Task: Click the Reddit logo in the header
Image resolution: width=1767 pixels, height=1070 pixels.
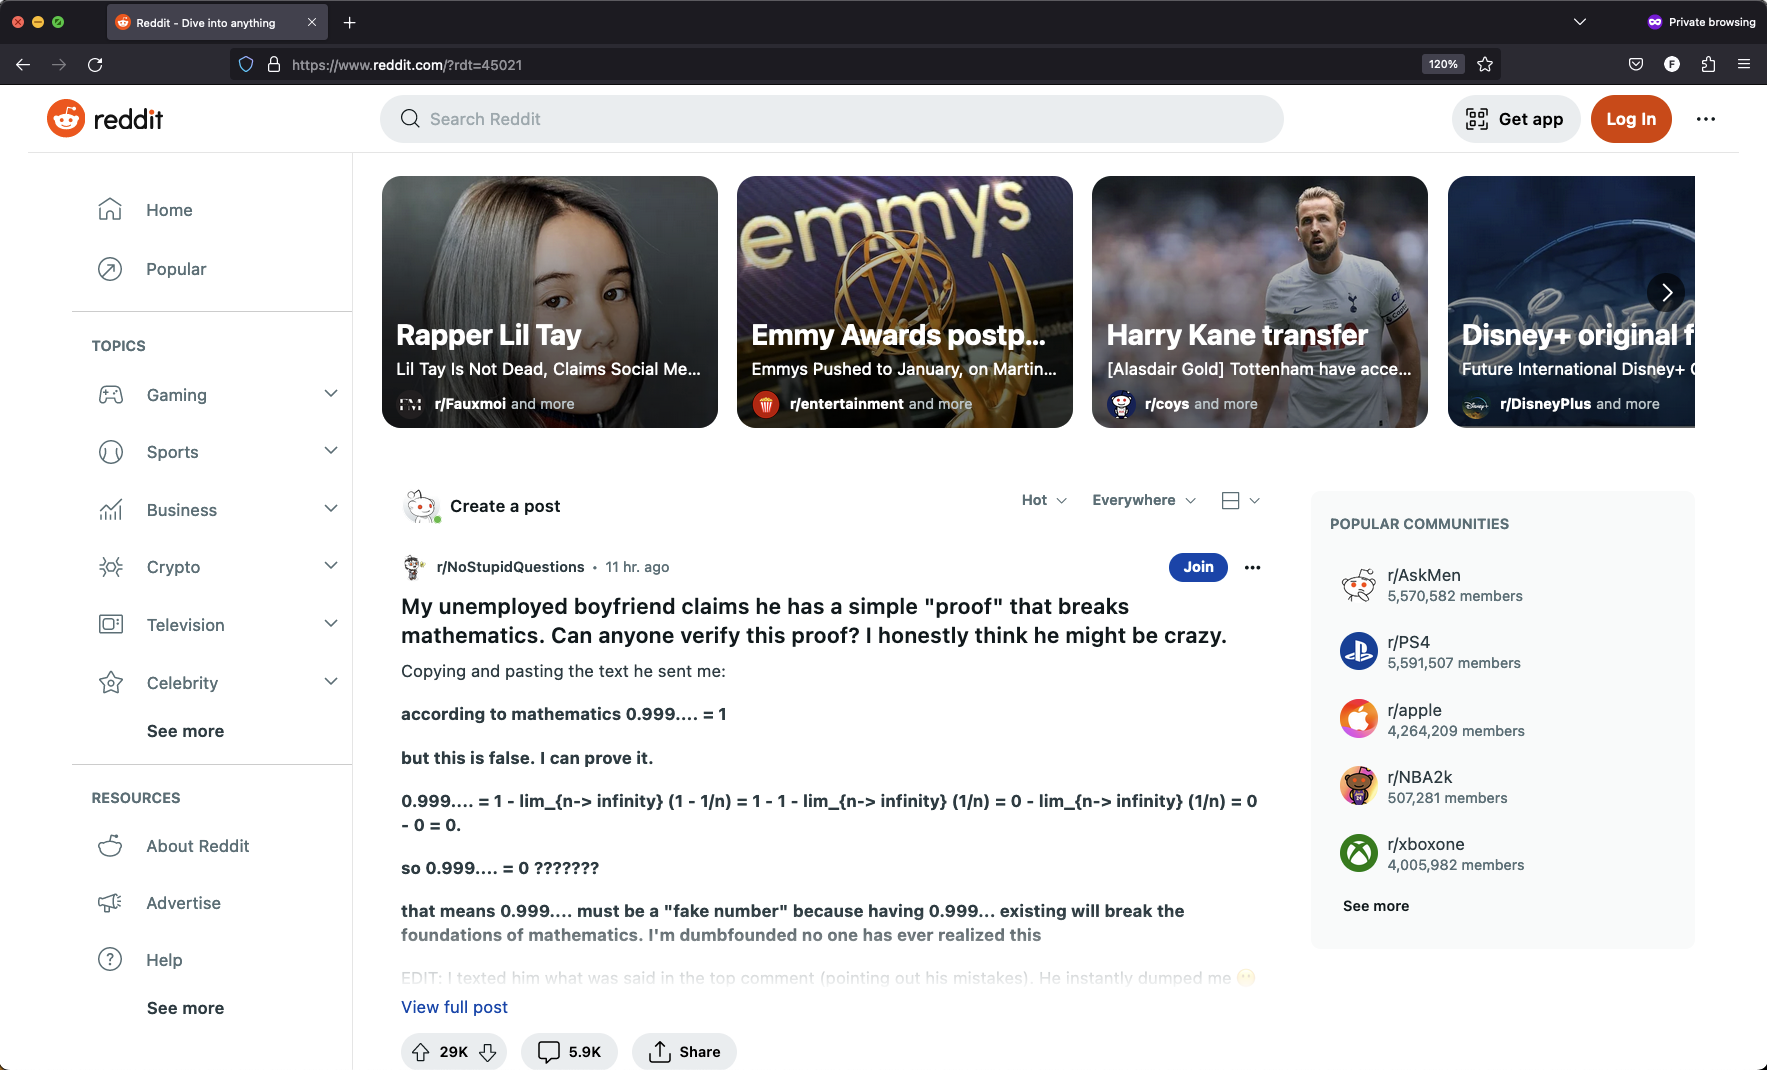Action: point(105,119)
